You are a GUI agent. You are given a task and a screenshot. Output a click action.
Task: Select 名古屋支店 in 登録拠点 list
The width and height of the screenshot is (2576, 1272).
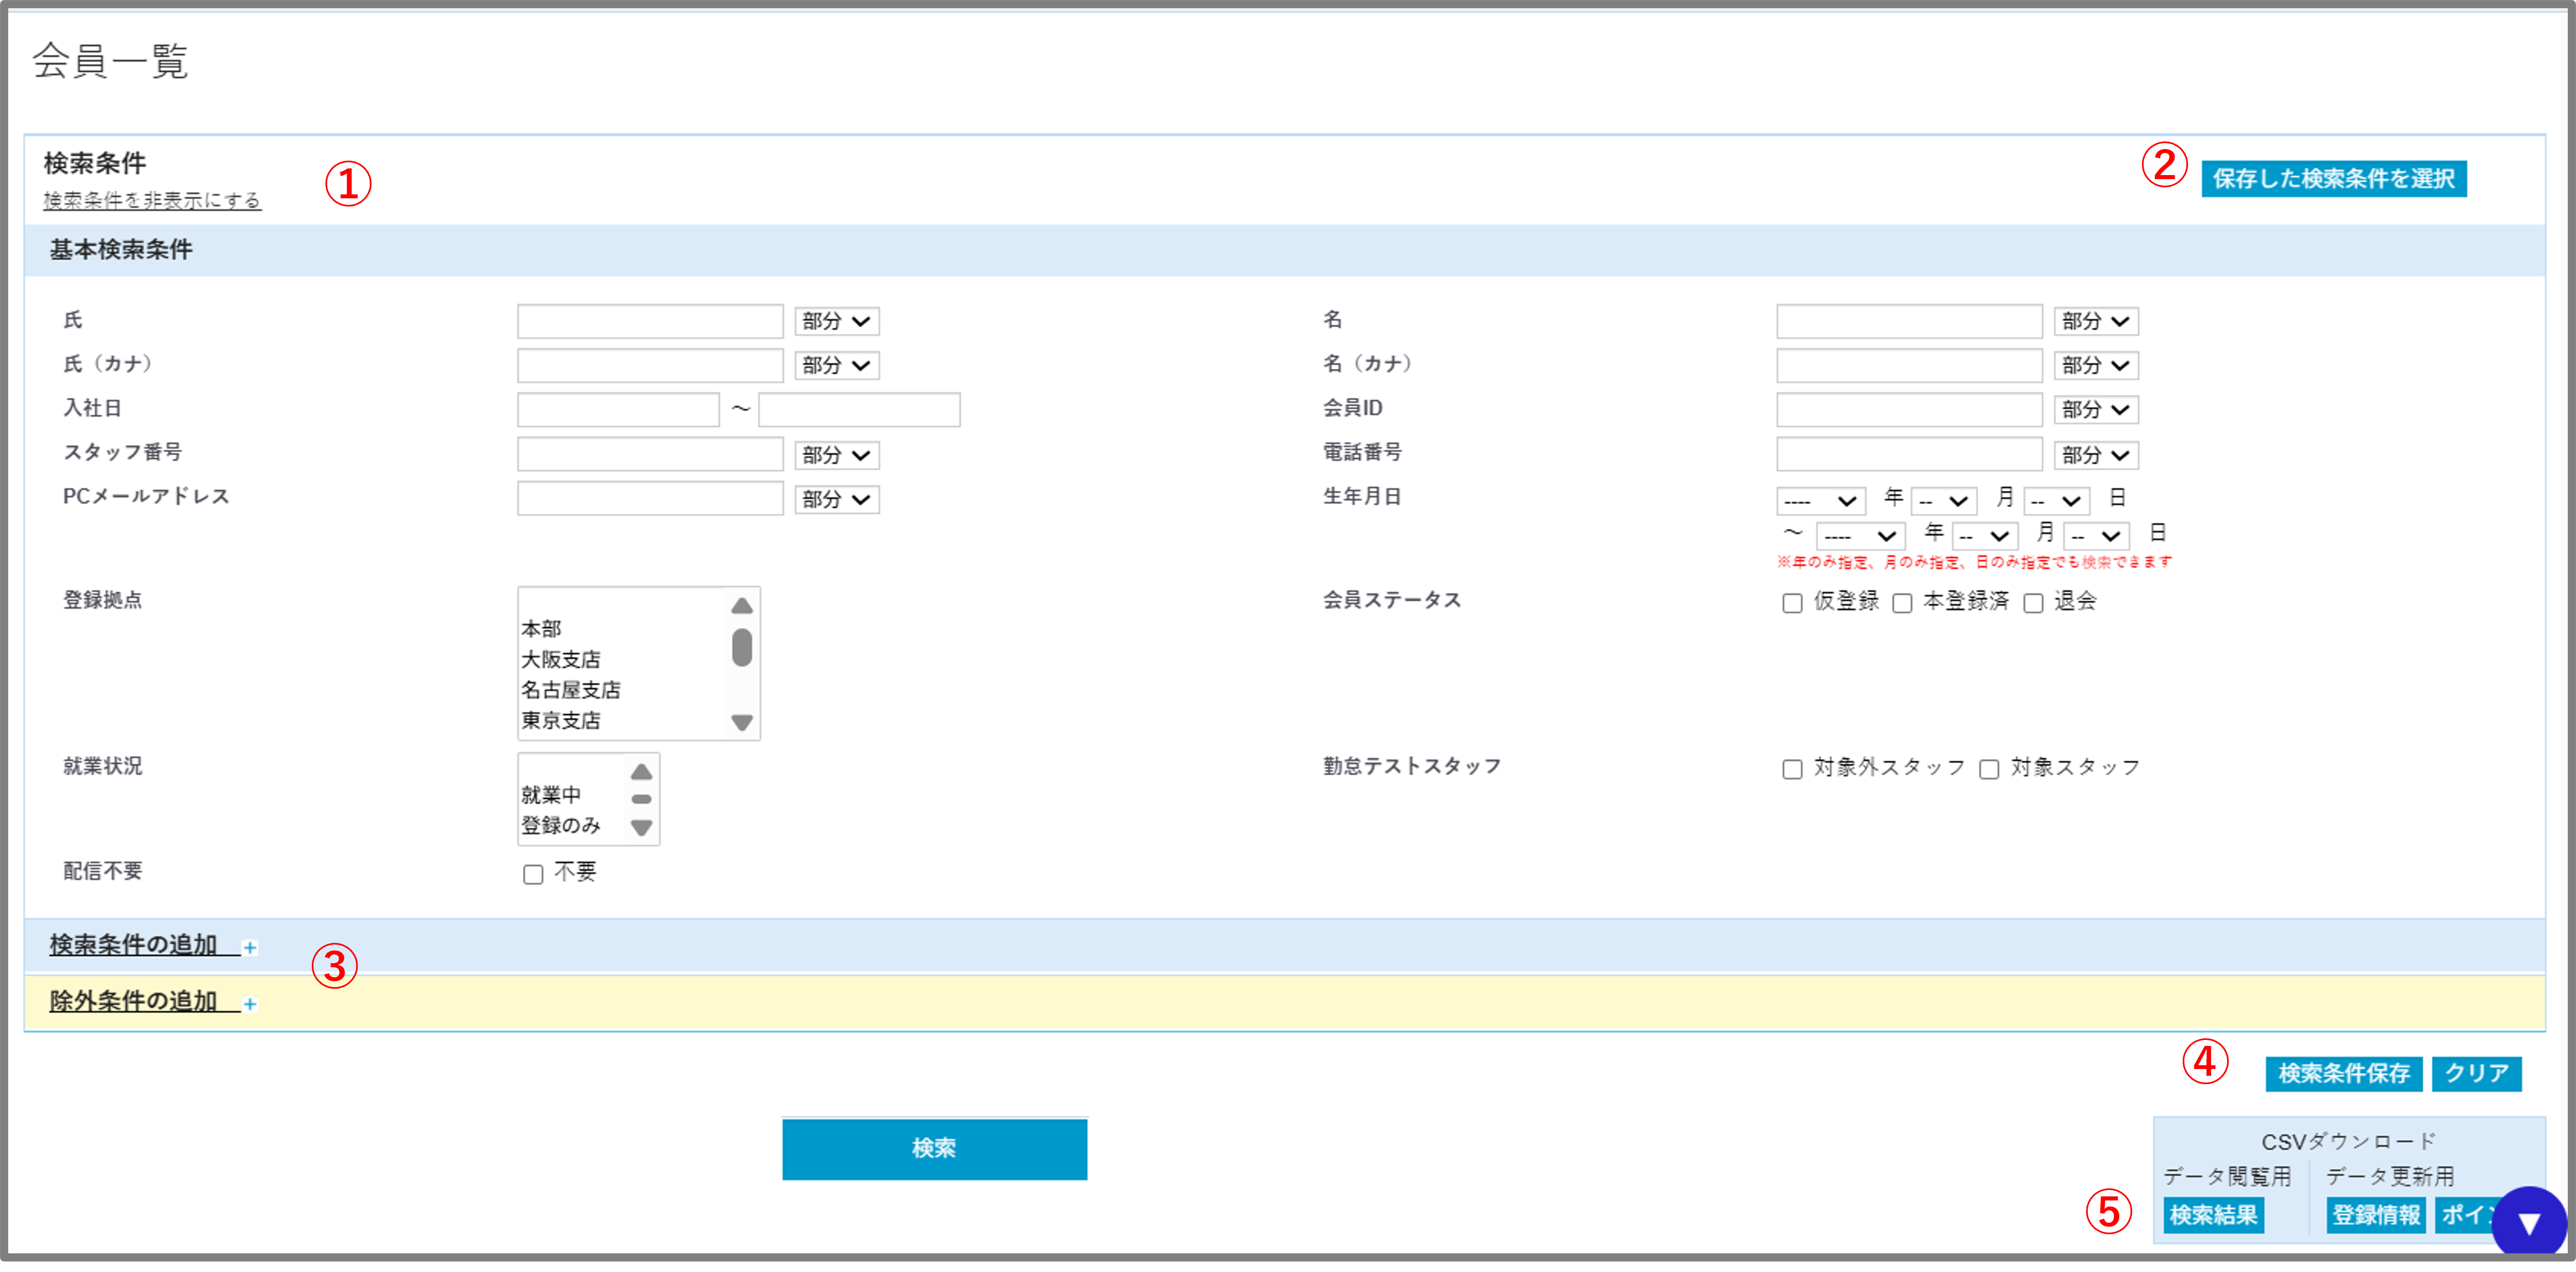(x=570, y=690)
